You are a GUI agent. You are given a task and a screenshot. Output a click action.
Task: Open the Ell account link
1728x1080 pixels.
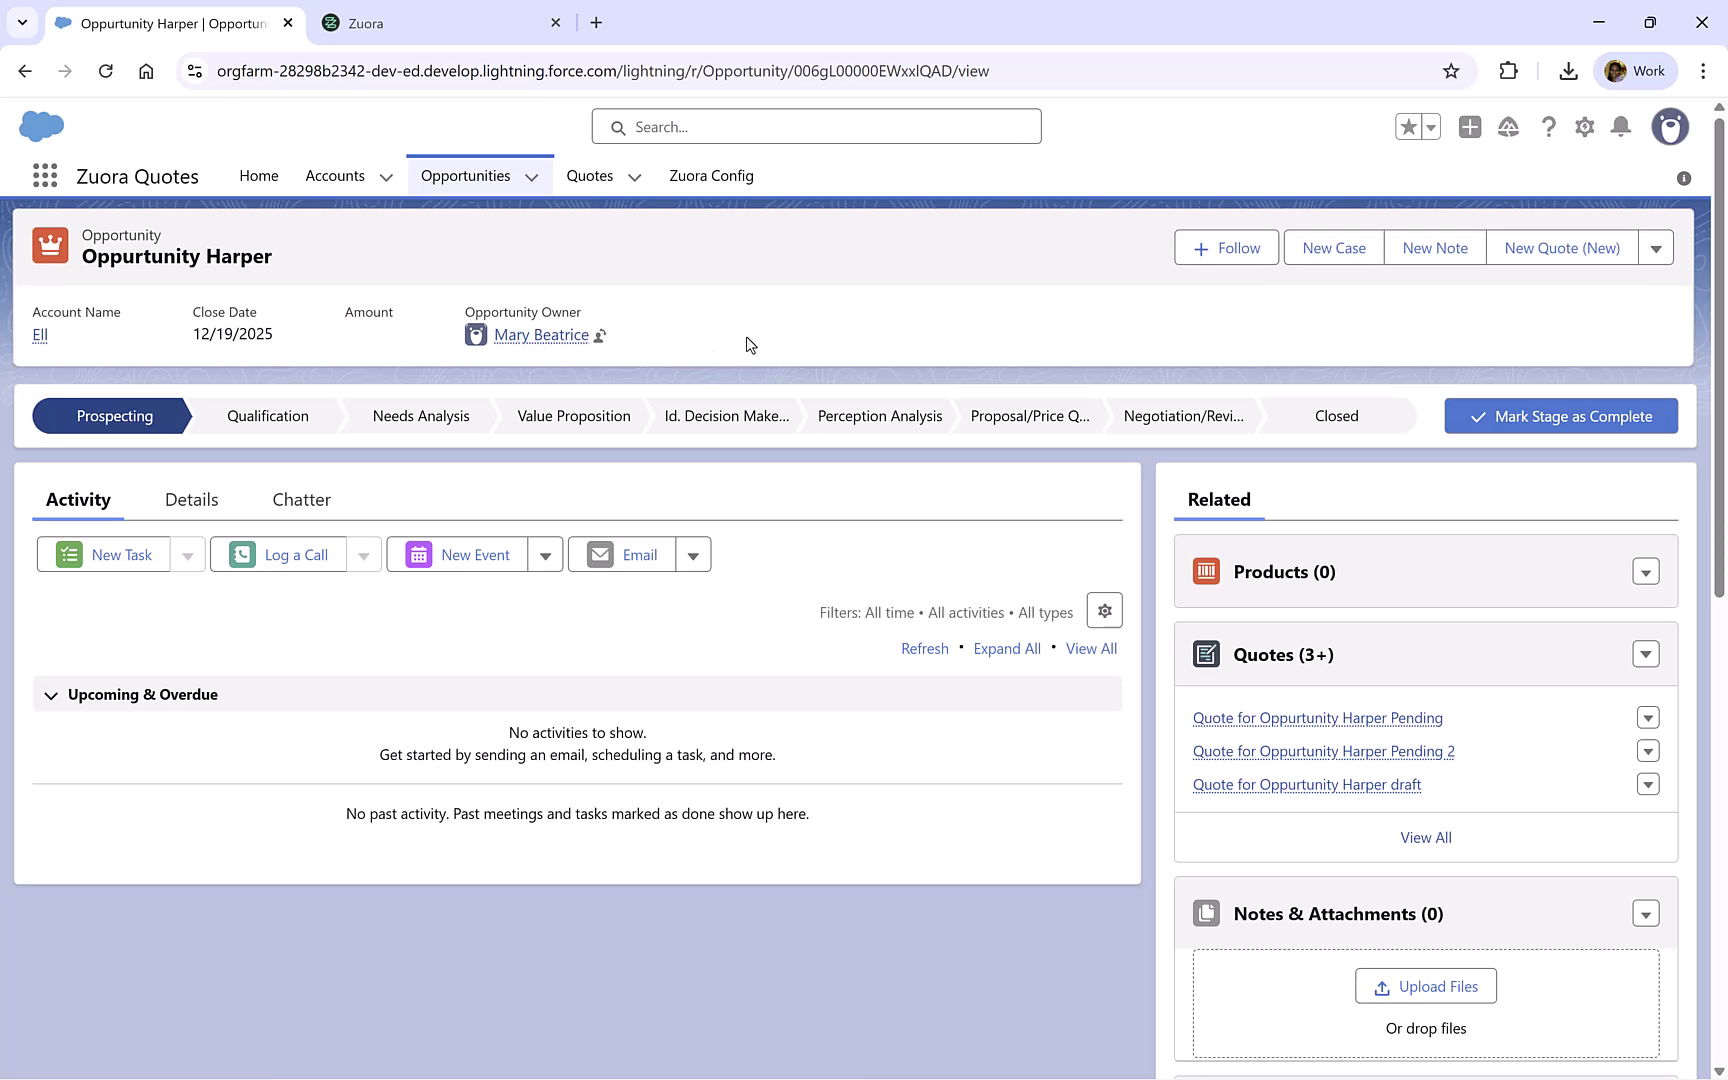click(x=39, y=334)
